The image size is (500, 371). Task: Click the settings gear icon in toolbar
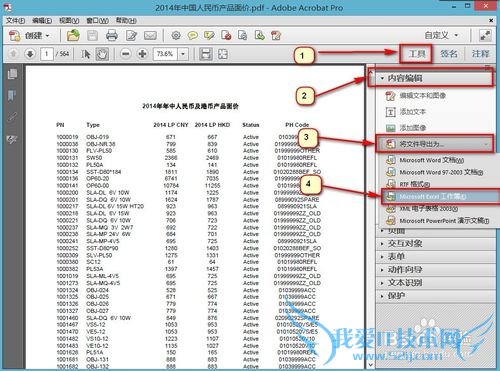coord(176,35)
